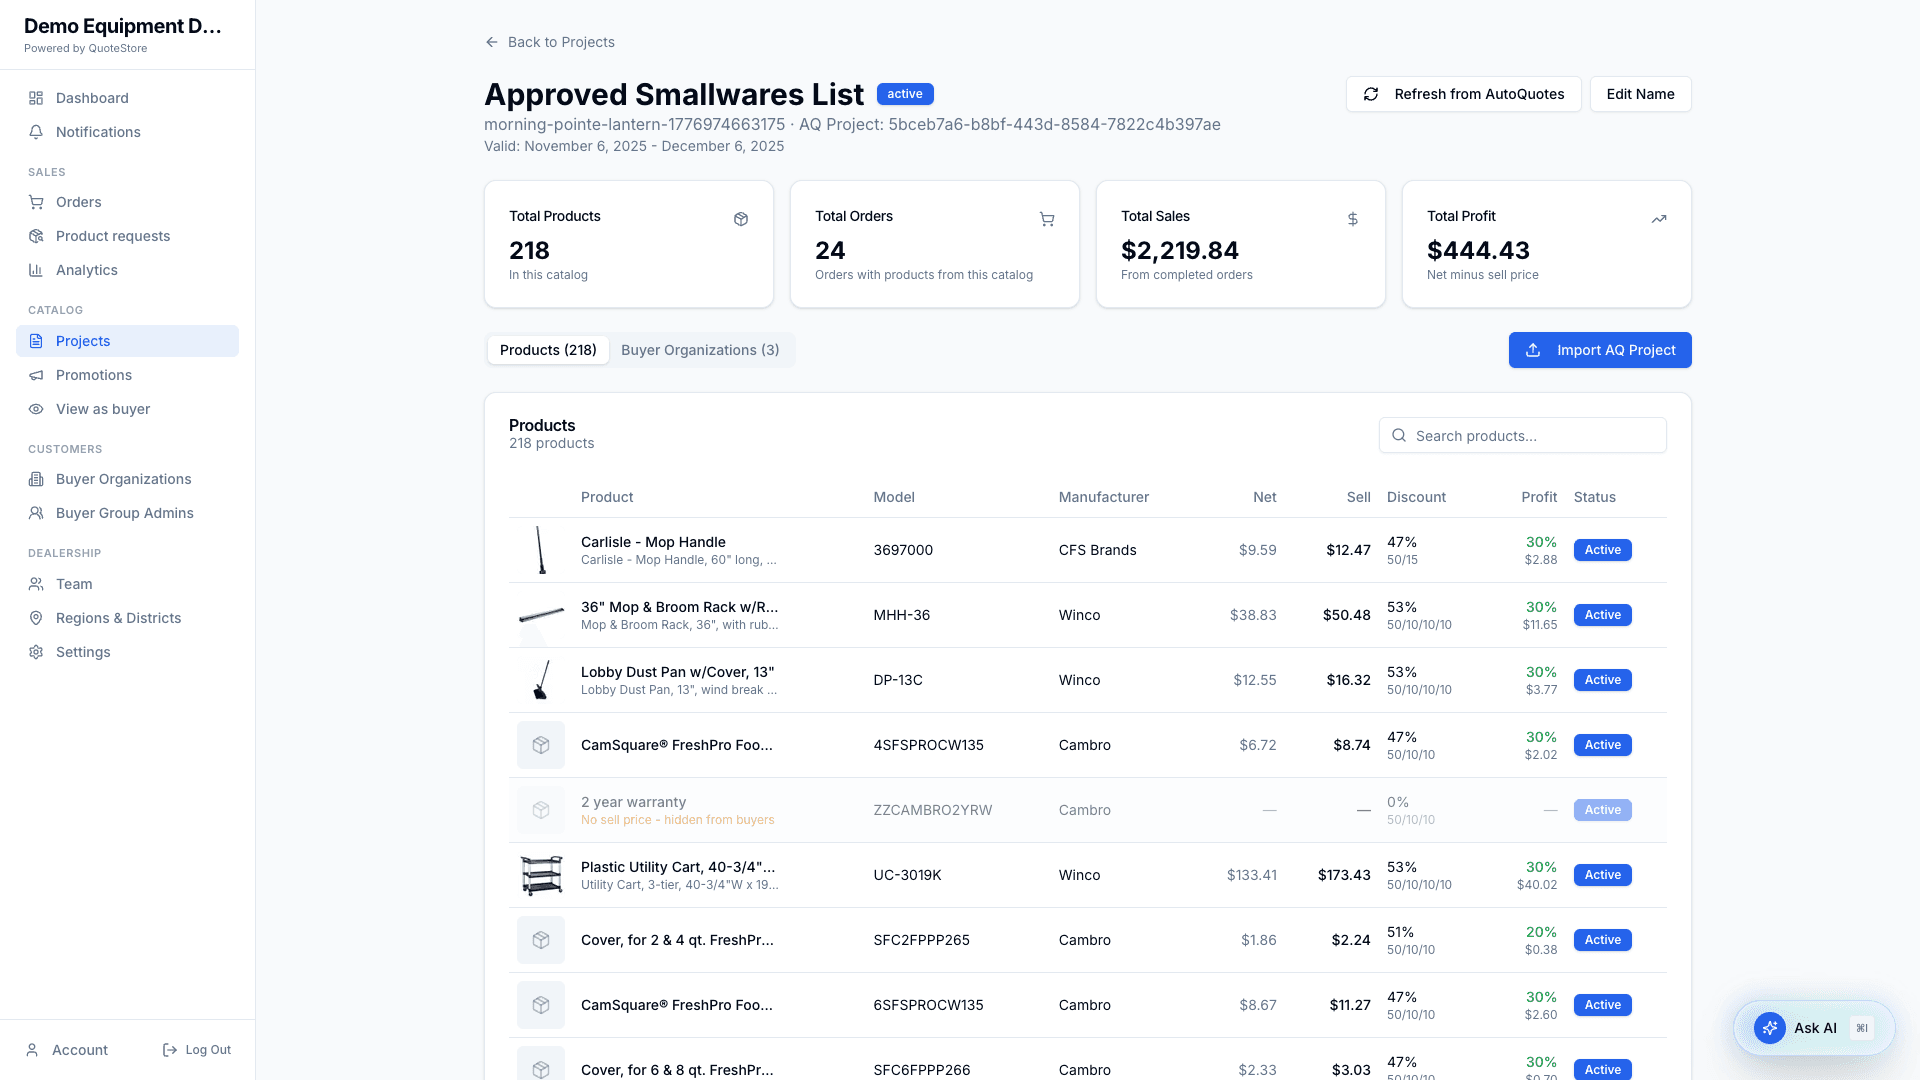
Task: Click the Buyer Organizations building icon
Action: (36, 479)
